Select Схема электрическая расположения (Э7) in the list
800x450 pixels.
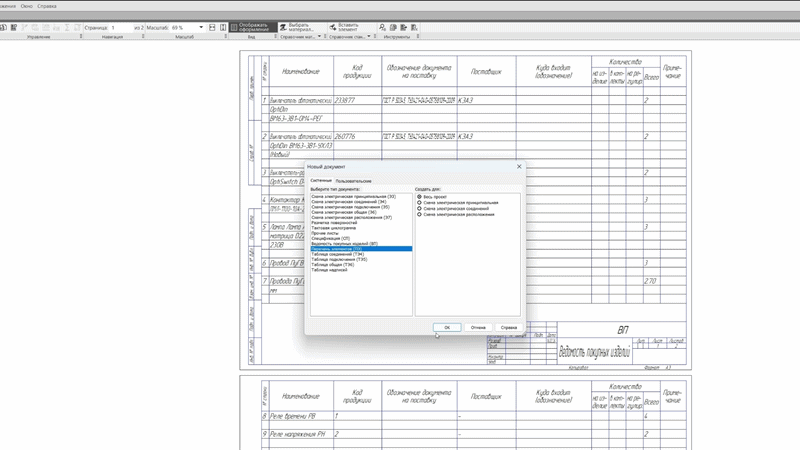(x=352, y=217)
